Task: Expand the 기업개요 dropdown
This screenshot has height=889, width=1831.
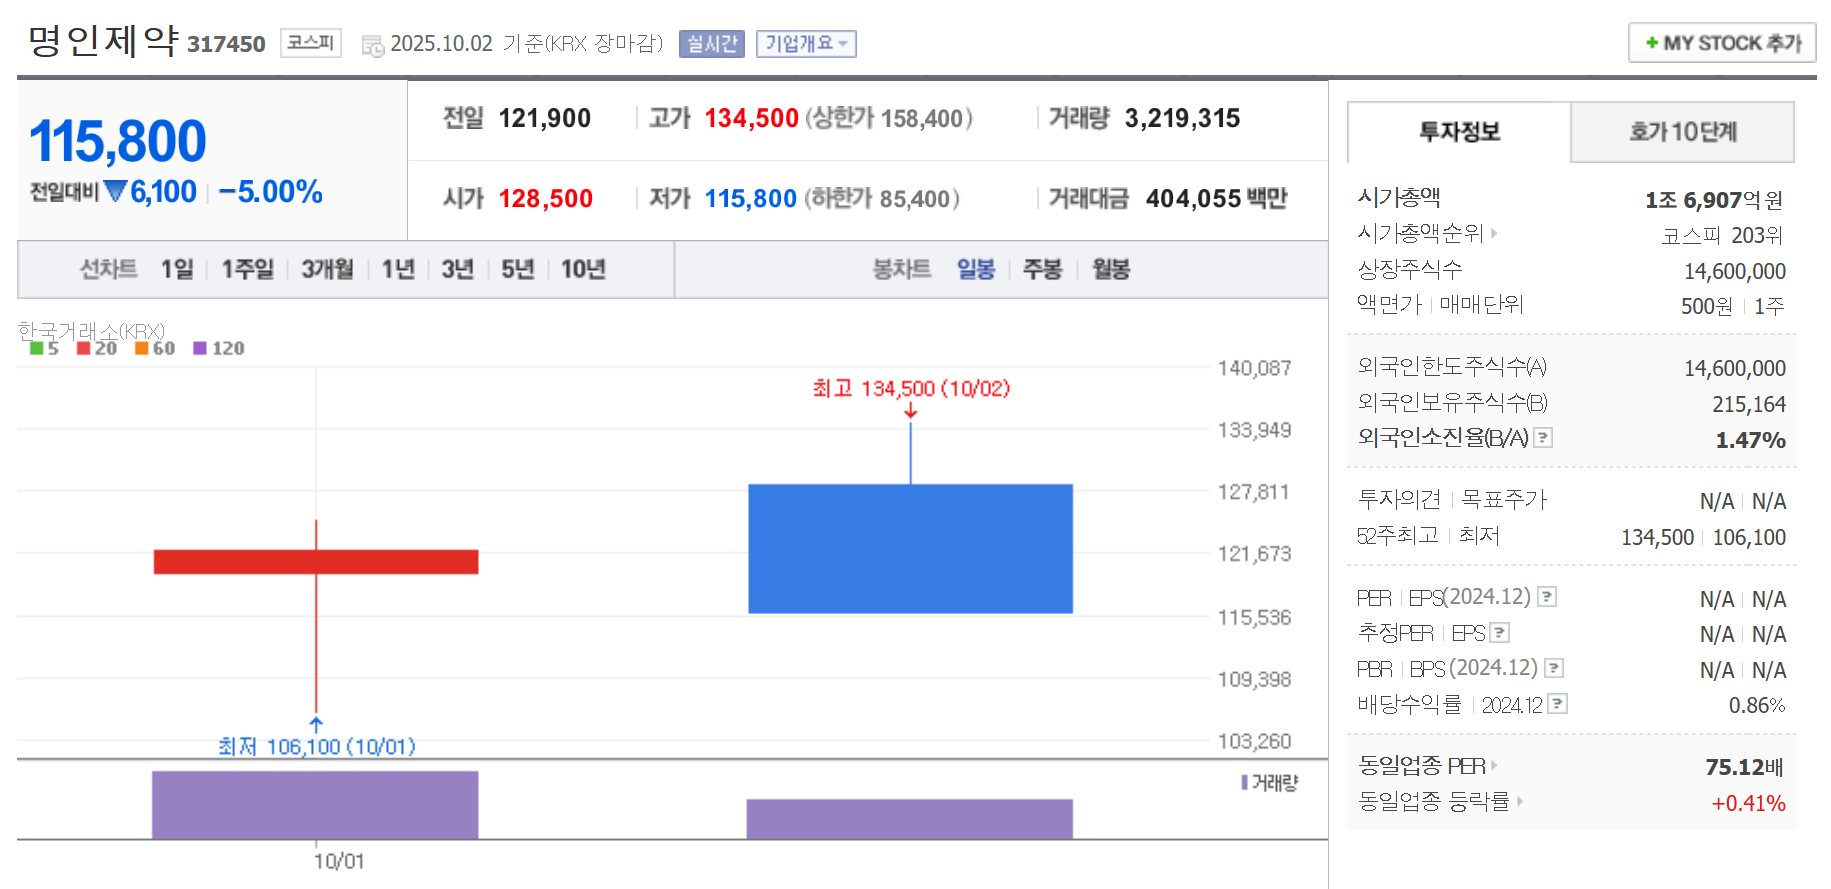Action: point(806,44)
